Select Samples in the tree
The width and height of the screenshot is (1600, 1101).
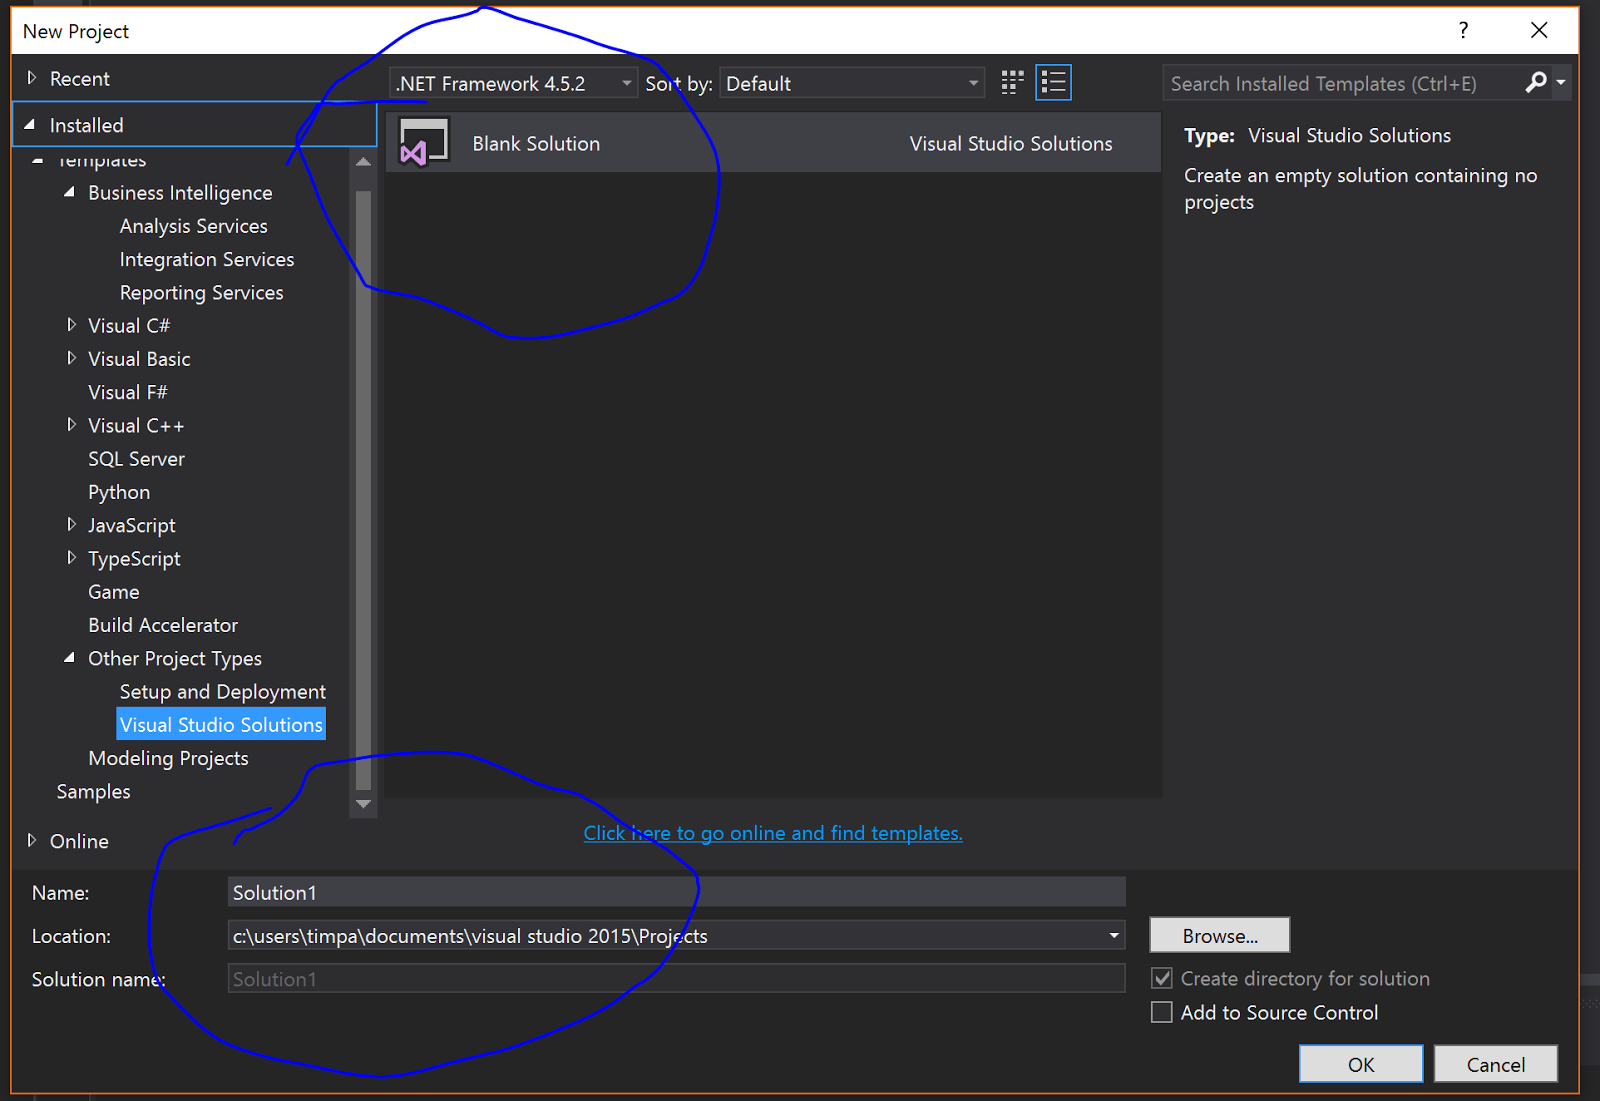(x=94, y=791)
